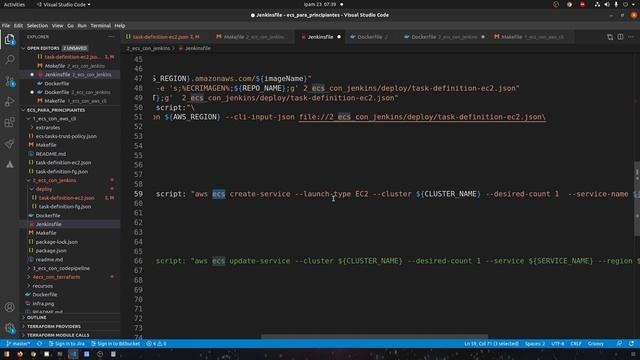The image size is (640, 360).
Task: Open the Edit menu
Action: tap(18, 25)
